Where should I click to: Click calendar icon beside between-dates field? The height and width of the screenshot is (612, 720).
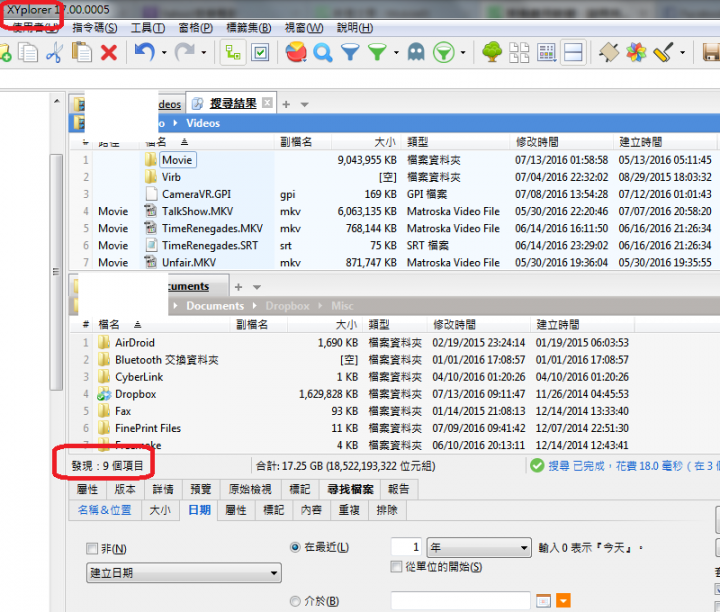click(543, 601)
